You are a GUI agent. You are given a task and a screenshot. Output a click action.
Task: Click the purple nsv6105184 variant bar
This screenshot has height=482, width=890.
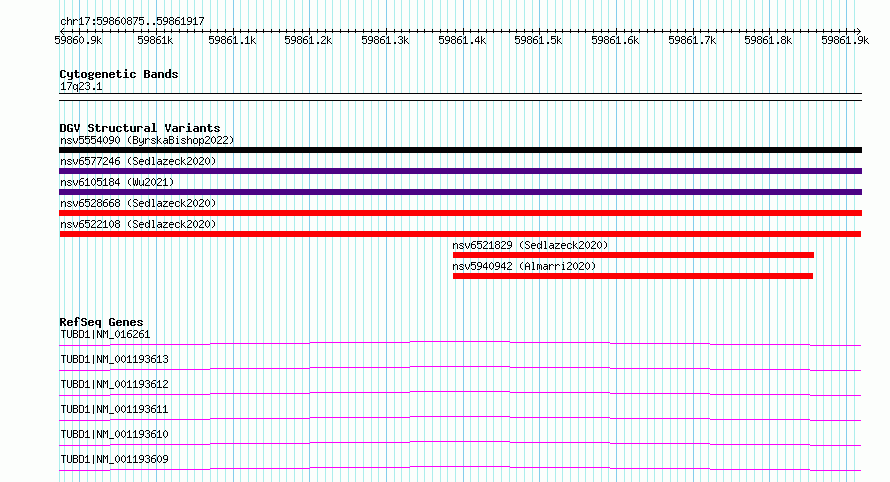click(460, 192)
